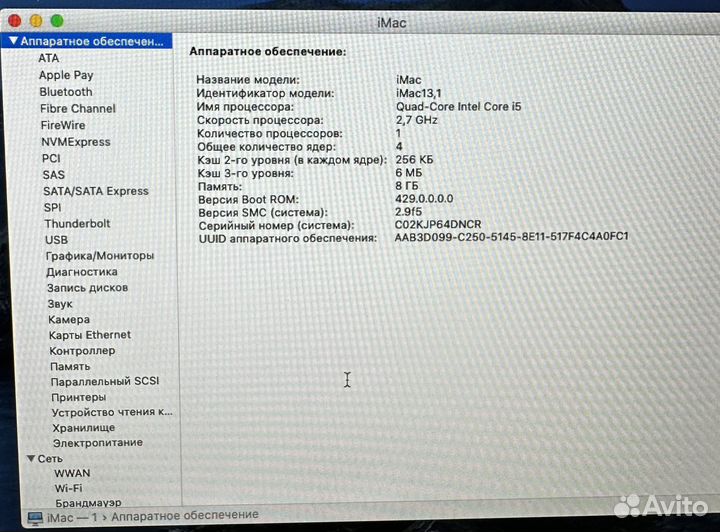This screenshot has width=720, height=532.
Task: Click the Аппаратное обеспечение: heading
Action: 268,51
